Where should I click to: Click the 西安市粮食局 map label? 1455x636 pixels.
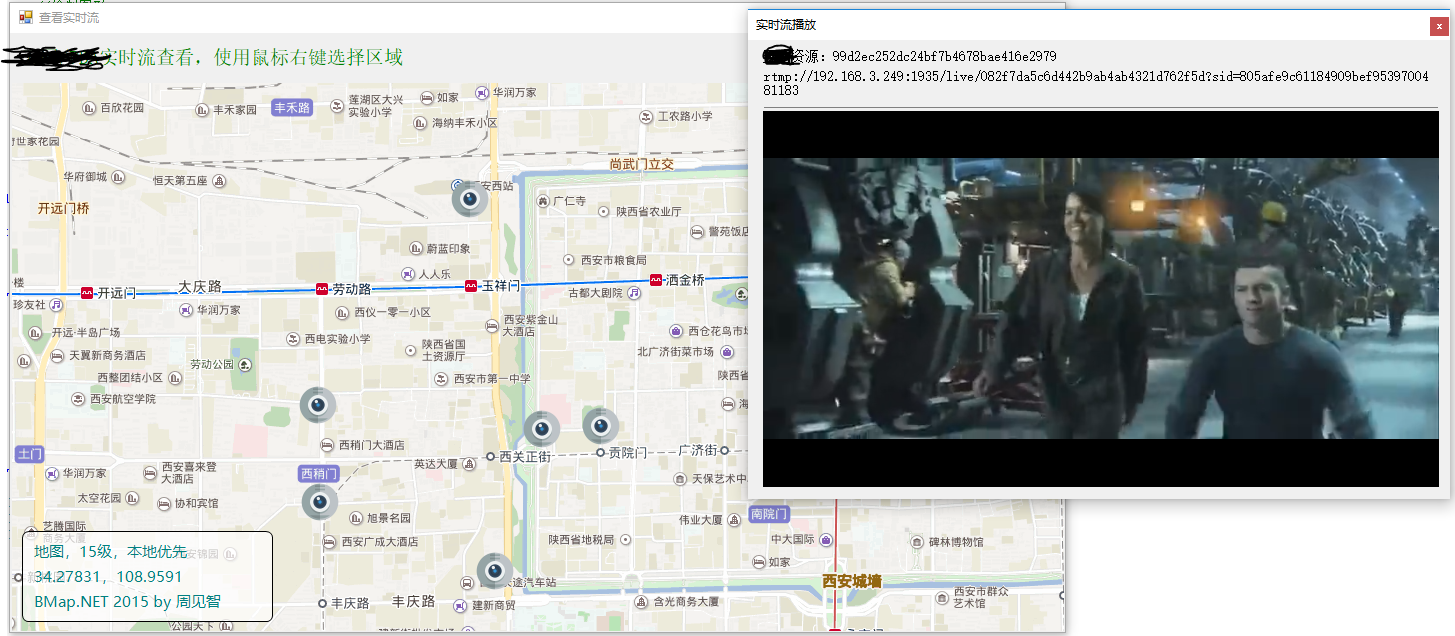pos(613,260)
